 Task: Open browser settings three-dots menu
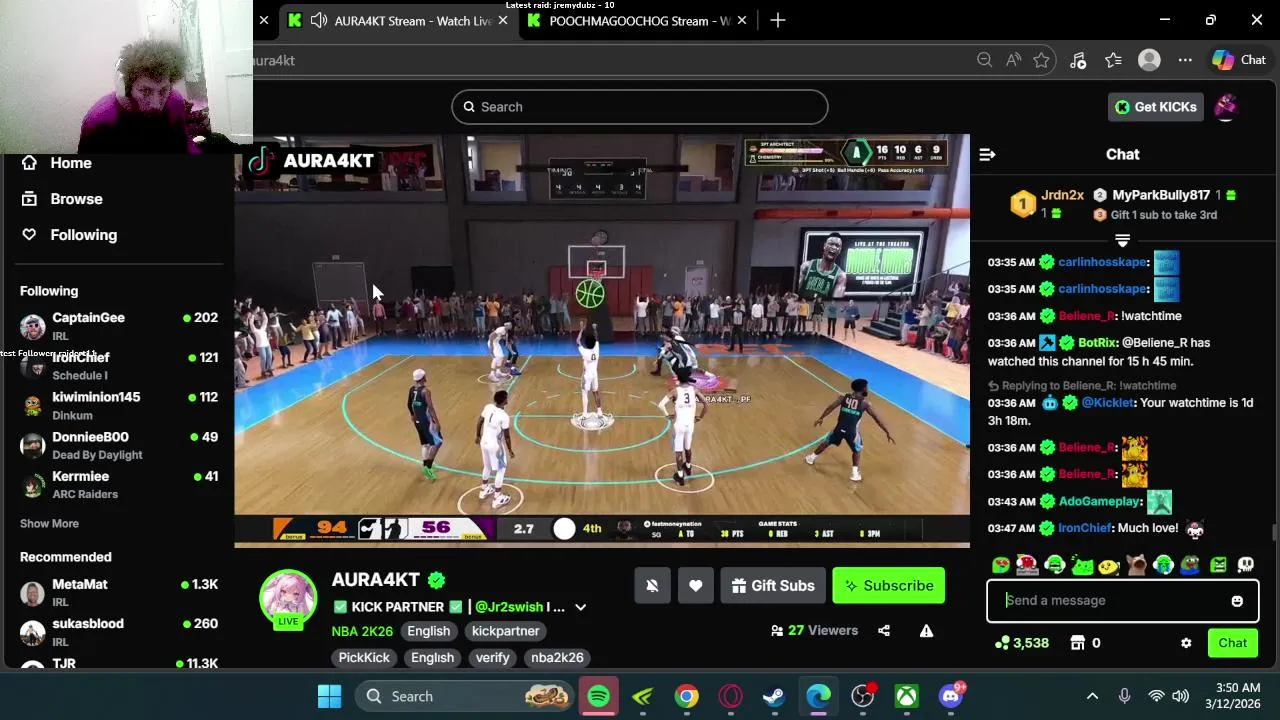pyautogui.click(x=1185, y=60)
